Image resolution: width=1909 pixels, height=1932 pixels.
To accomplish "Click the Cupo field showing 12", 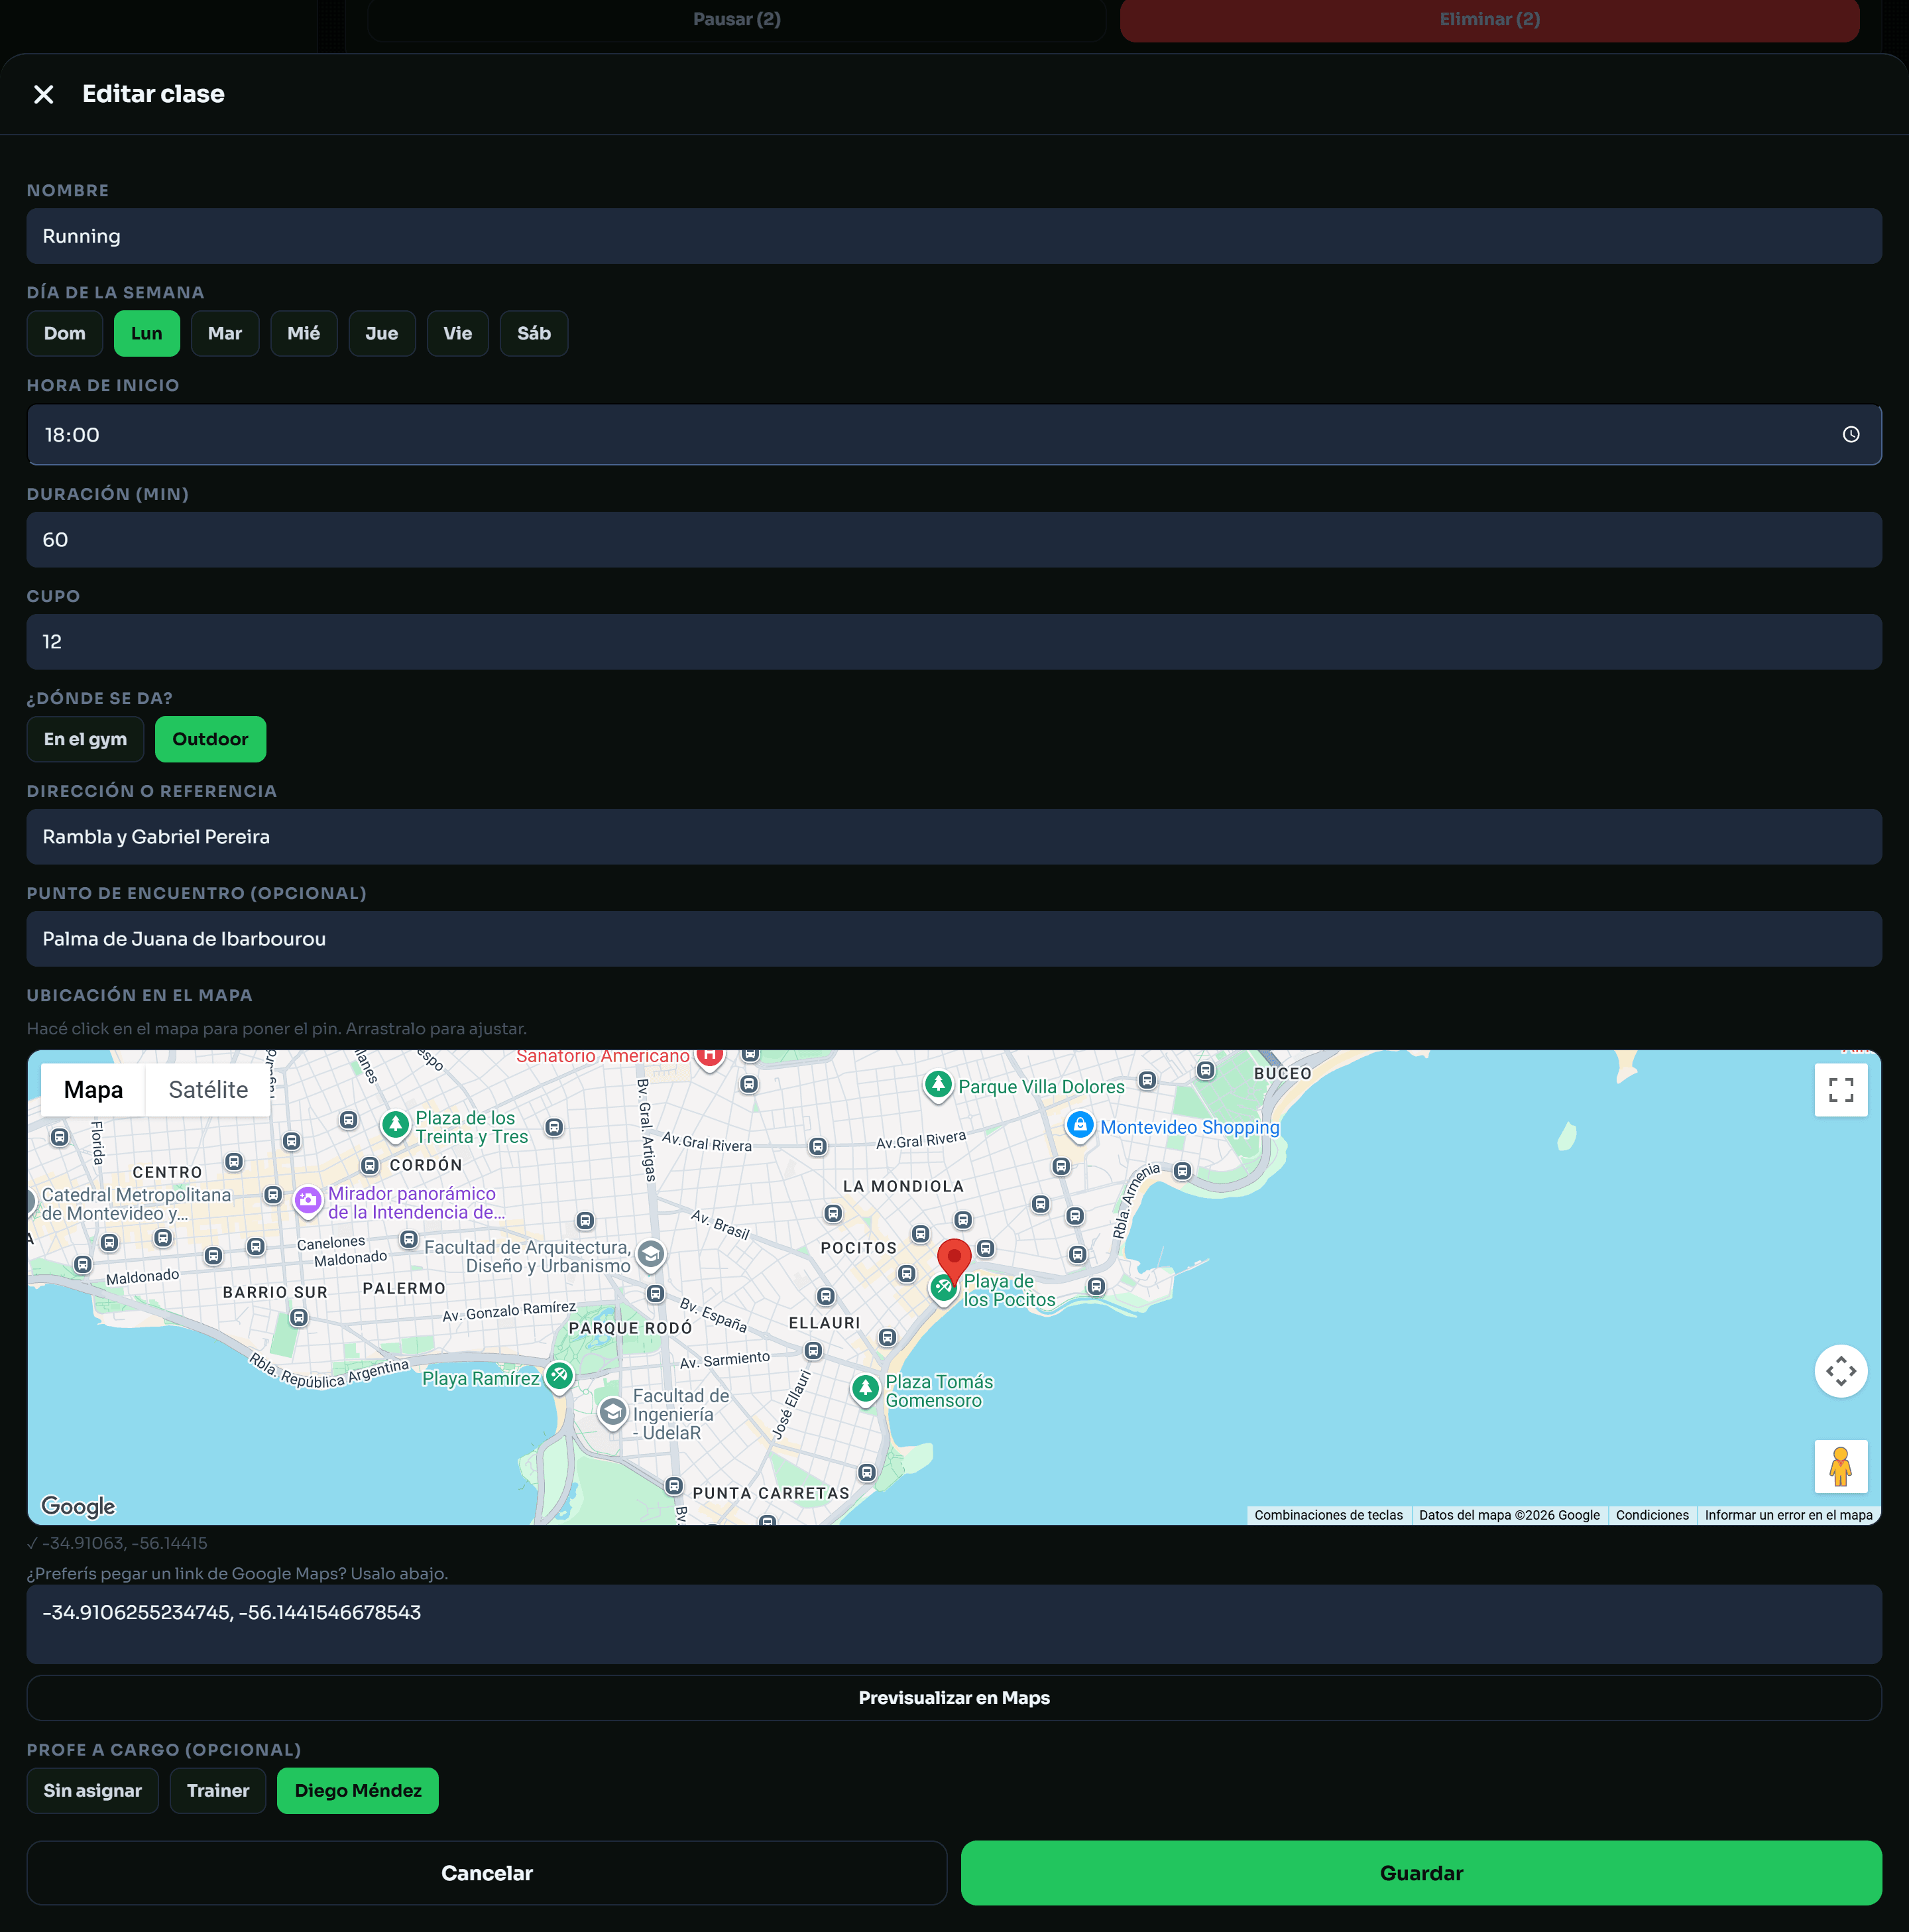I will [x=954, y=642].
